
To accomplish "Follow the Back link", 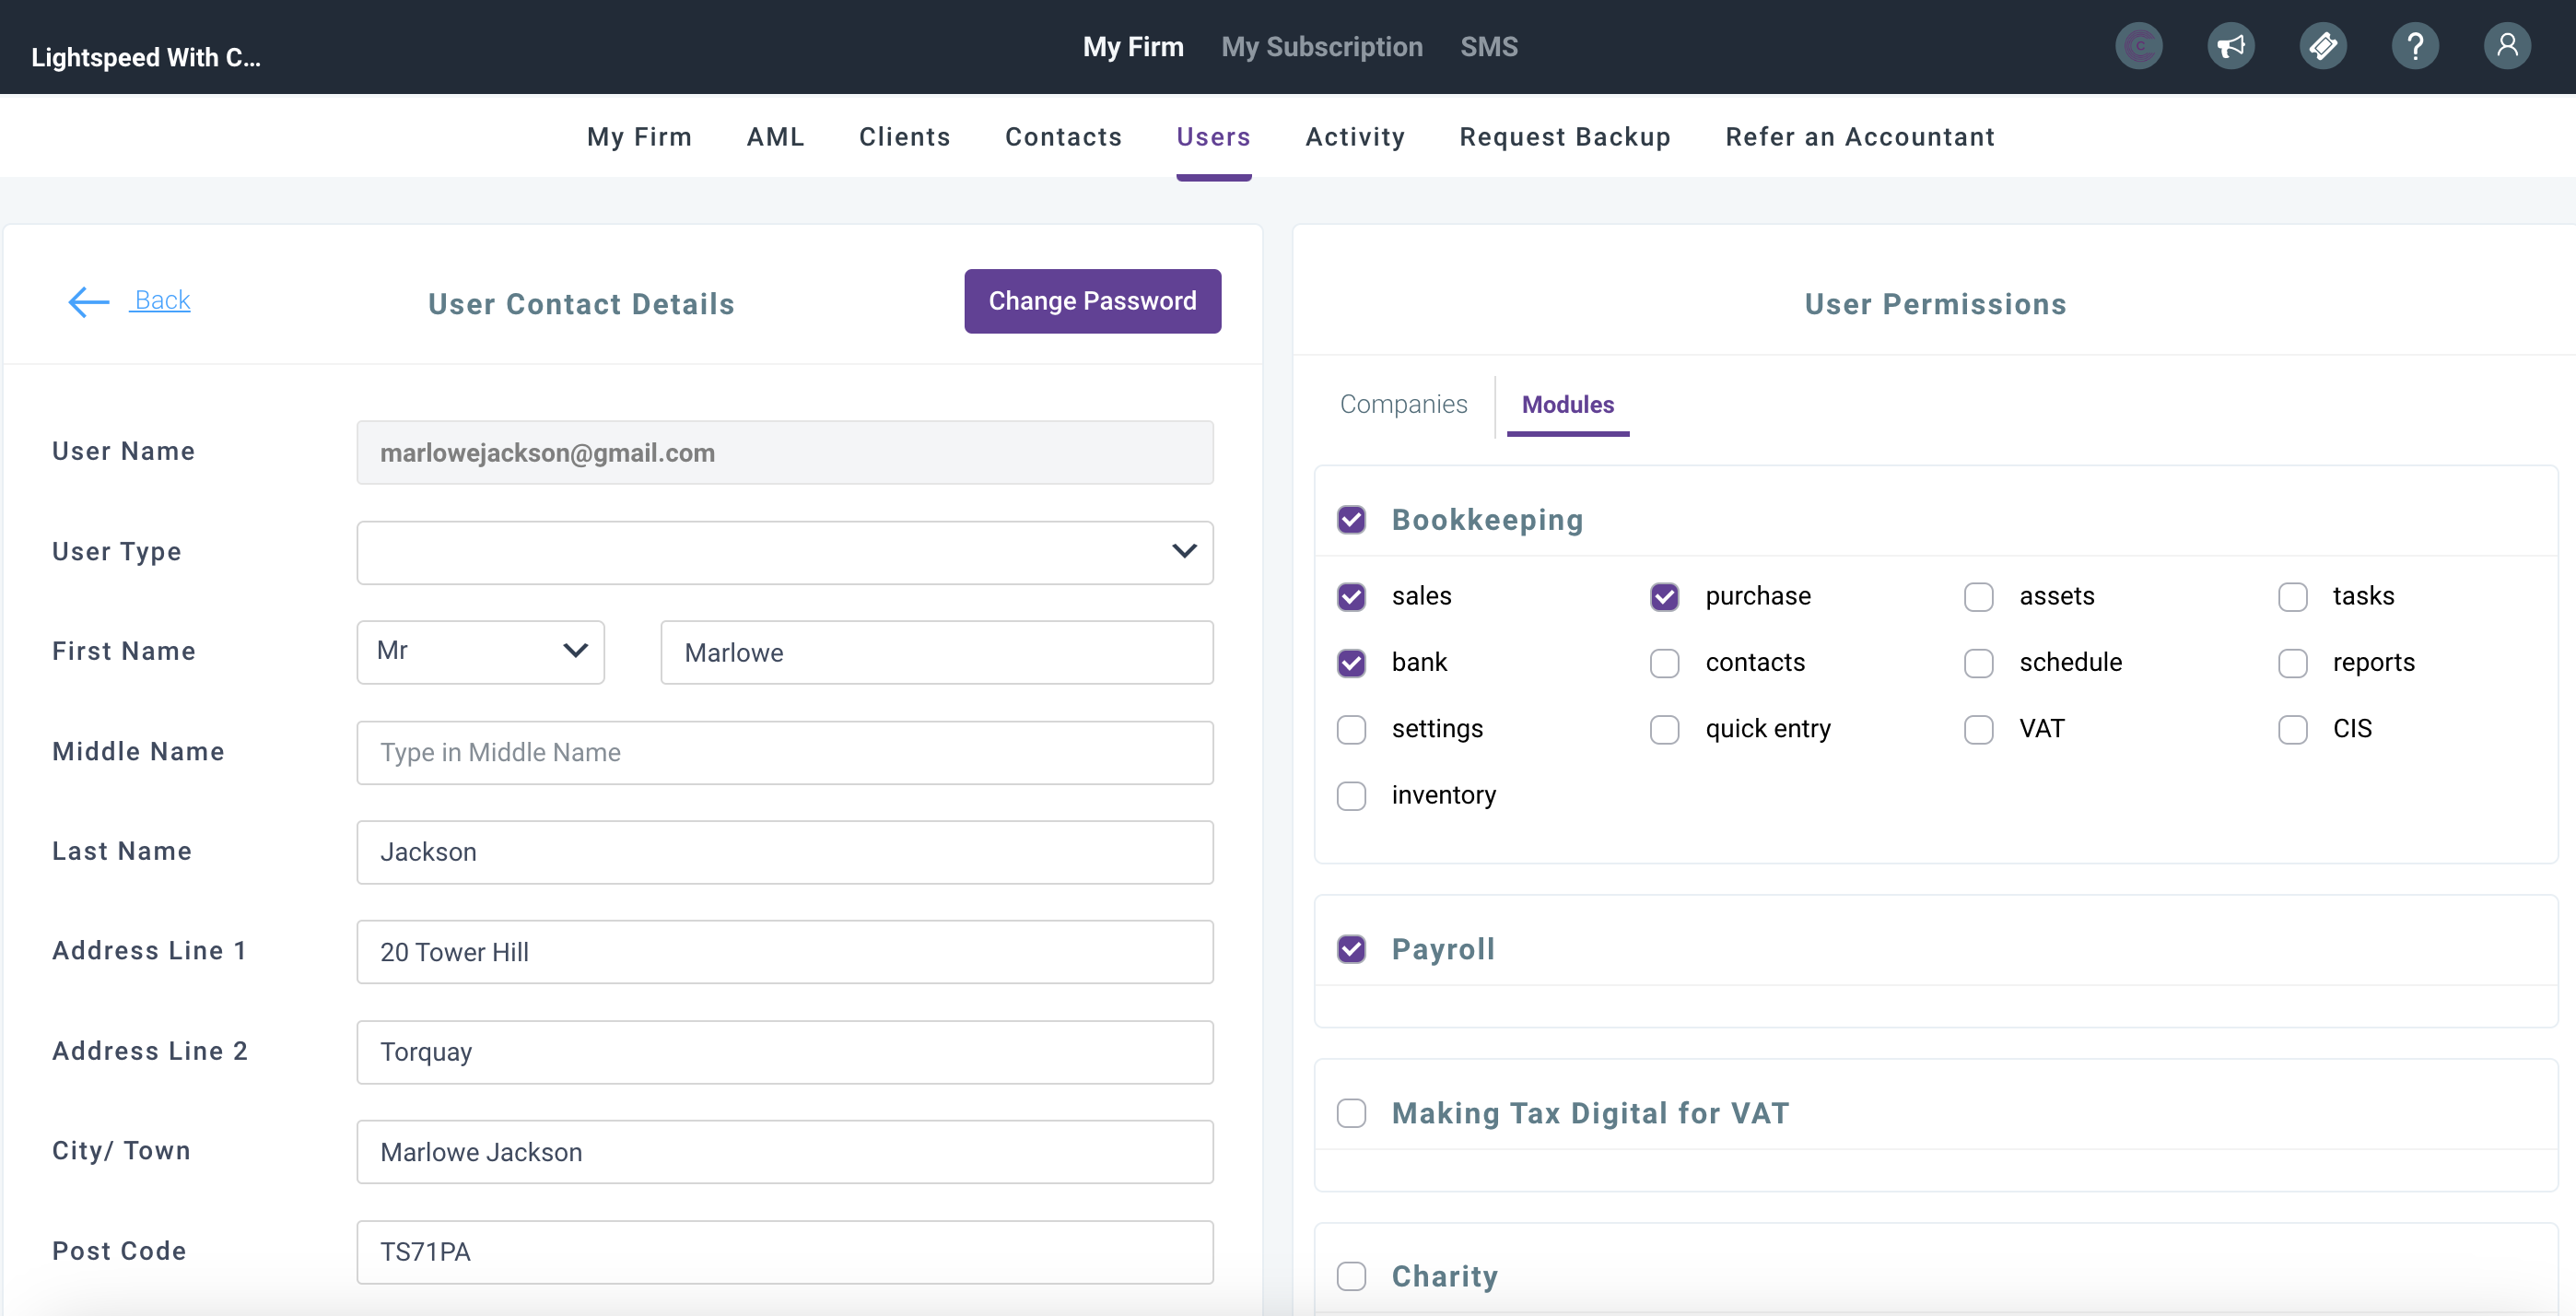I will [x=162, y=300].
